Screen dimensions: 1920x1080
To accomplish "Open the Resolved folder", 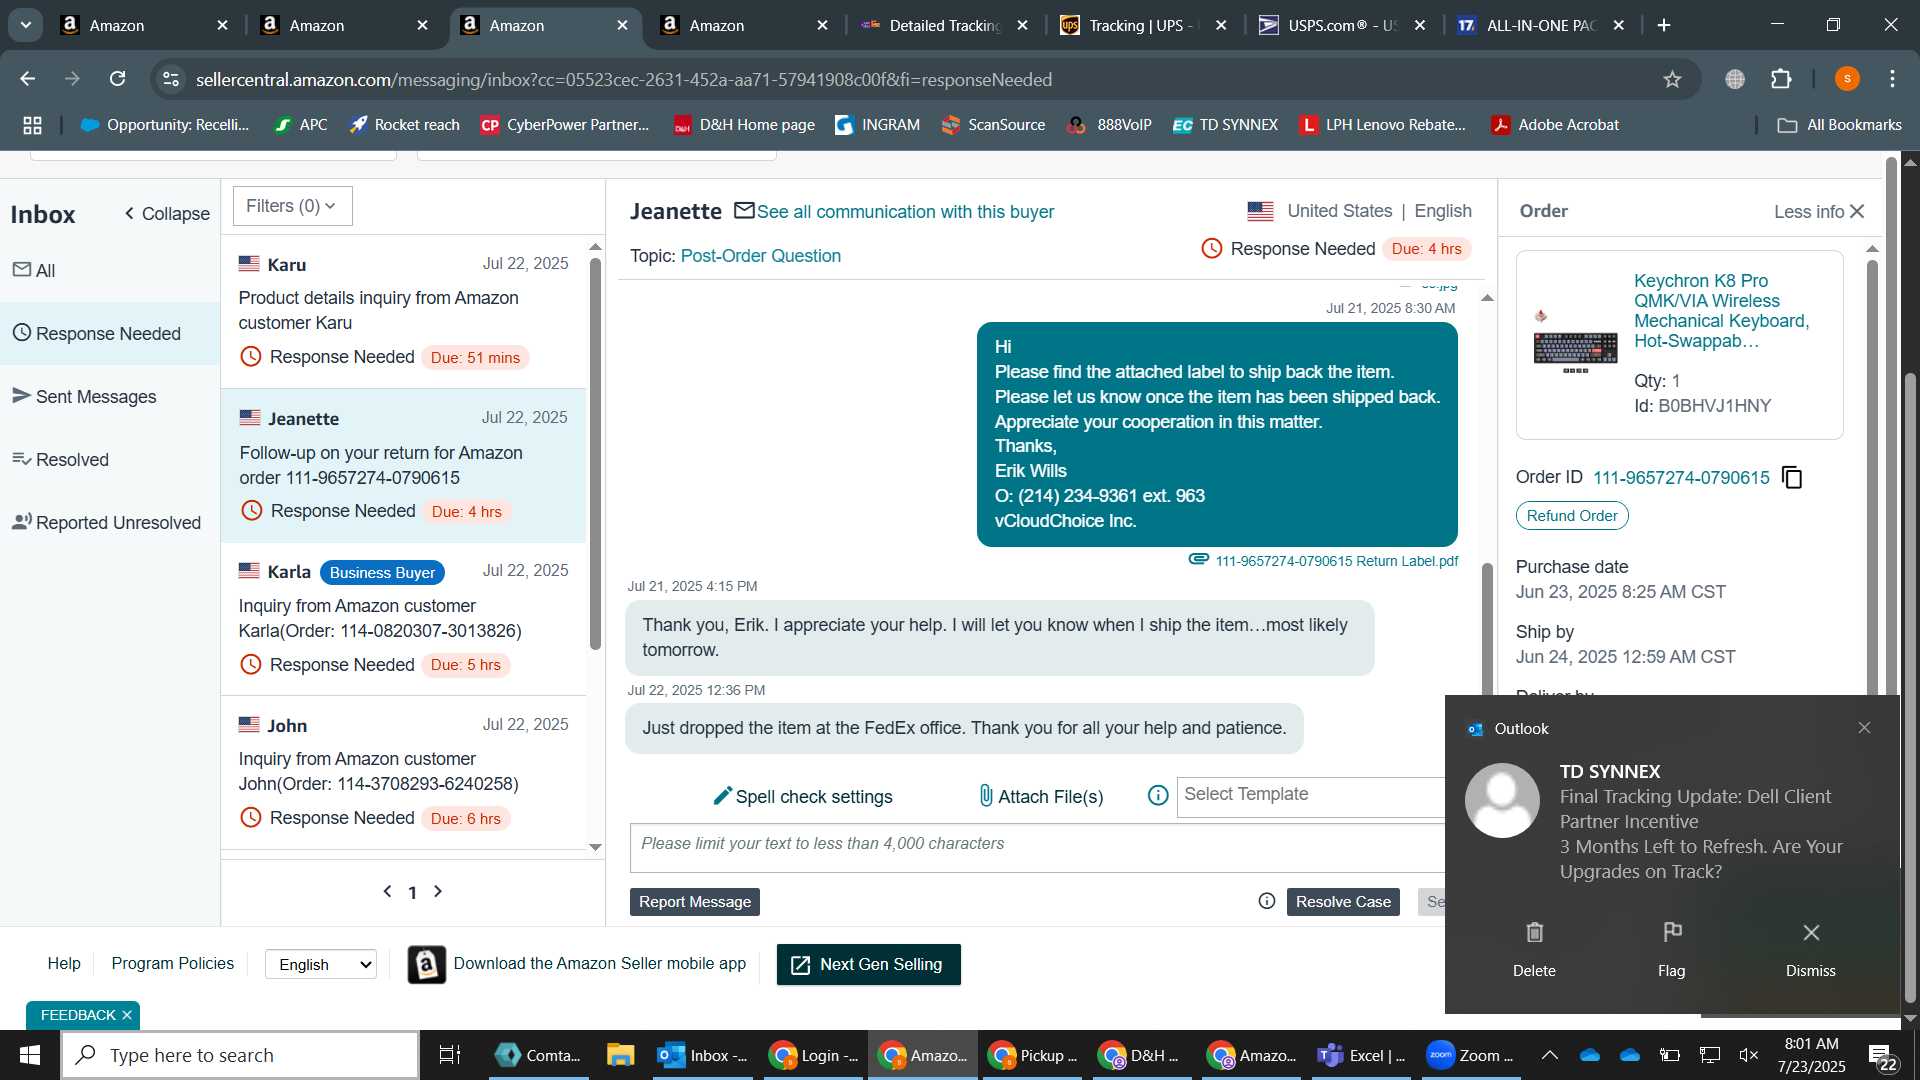I will pos(110,459).
